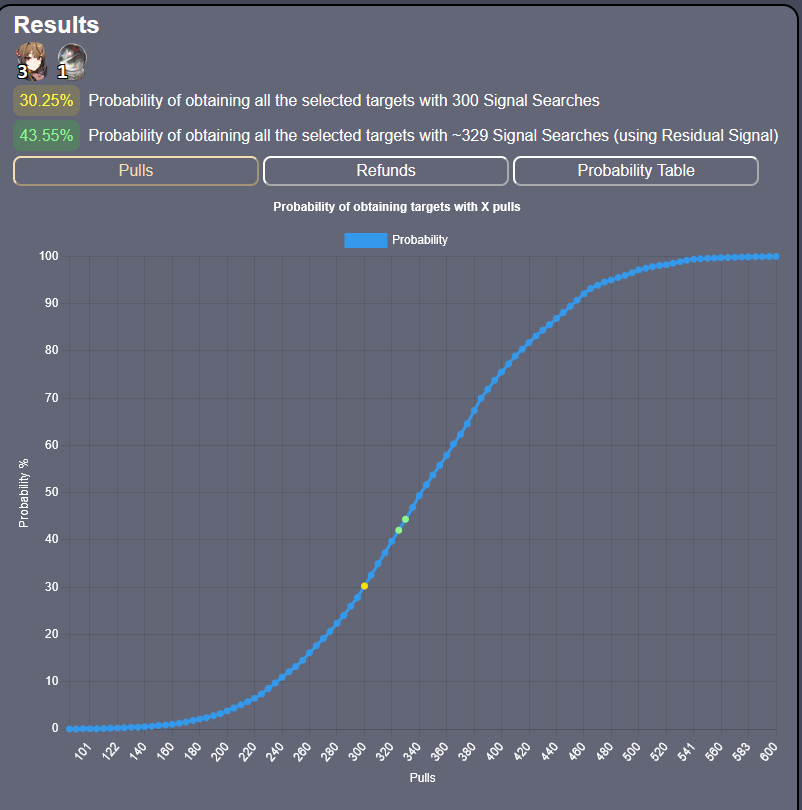The height and width of the screenshot is (810, 802).
Task: Click the last data point at 600 pulls
Action: 776,256
